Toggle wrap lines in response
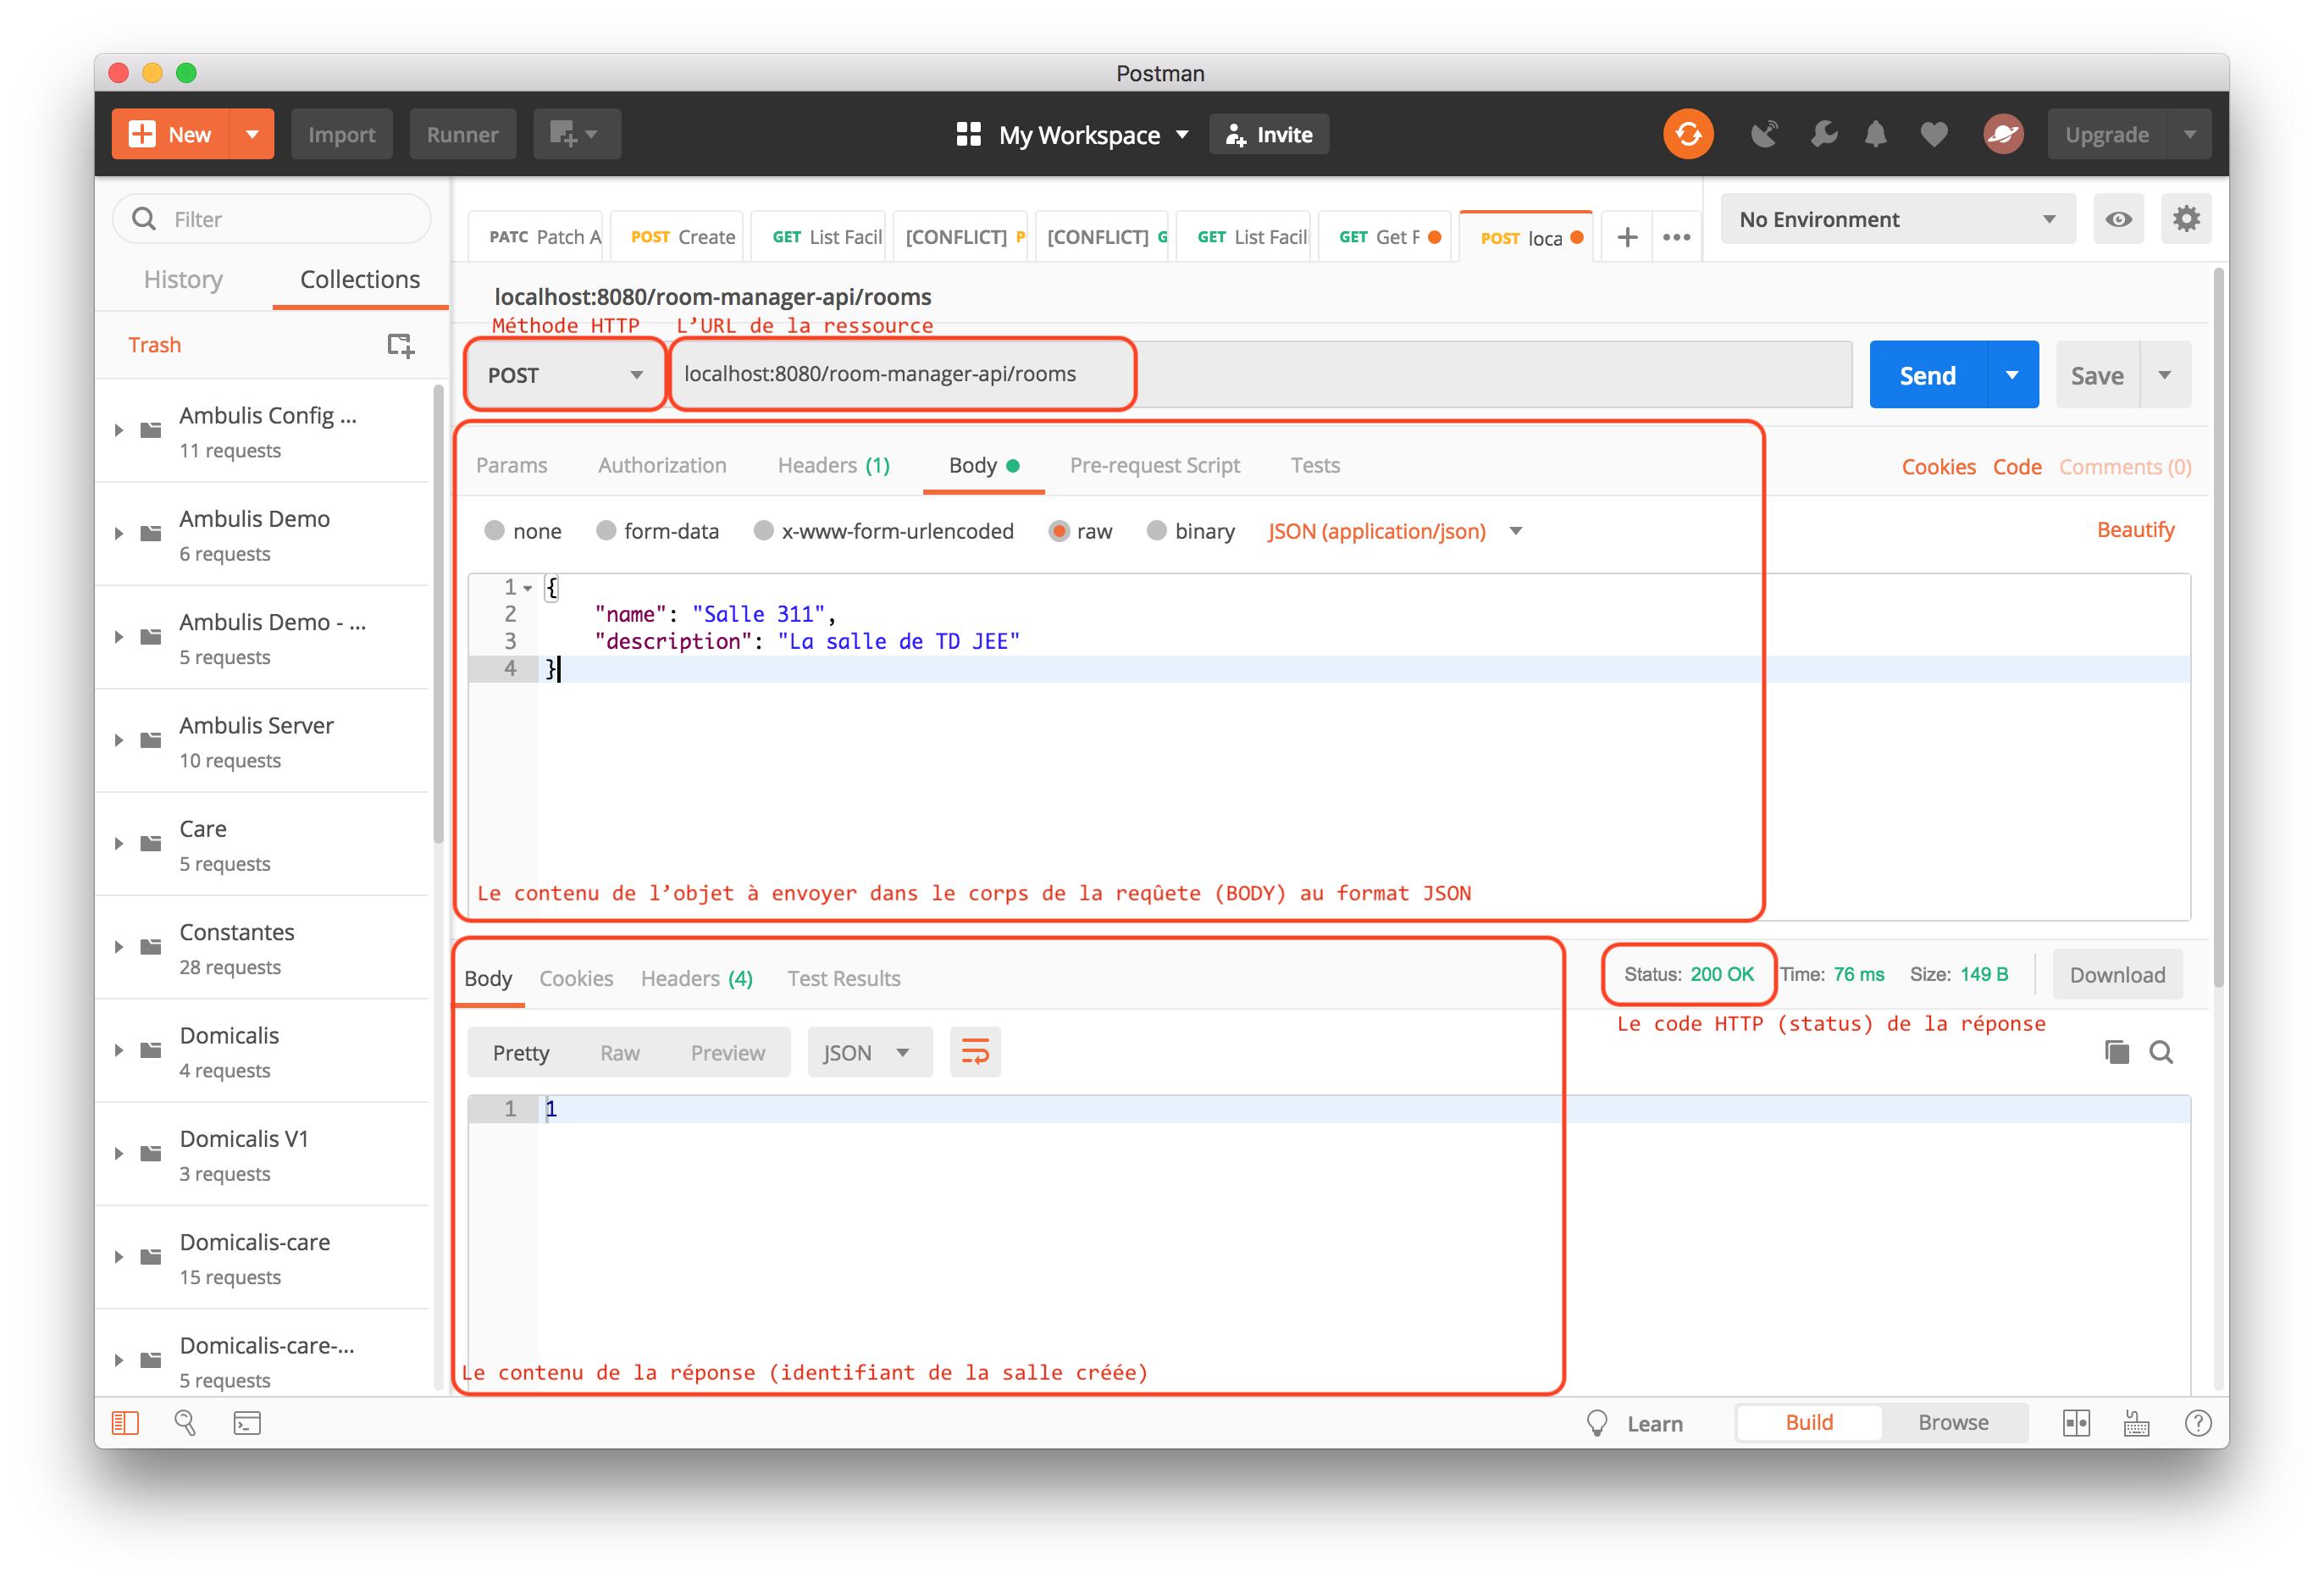 point(975,1052)
